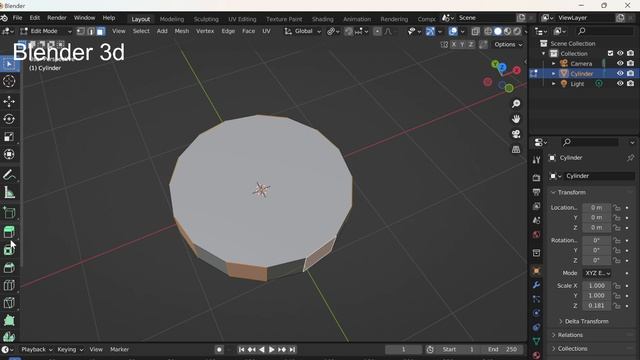640x360 pixels.
Task: Collapse the Transform panel
Action: click(x=571, y=192)
